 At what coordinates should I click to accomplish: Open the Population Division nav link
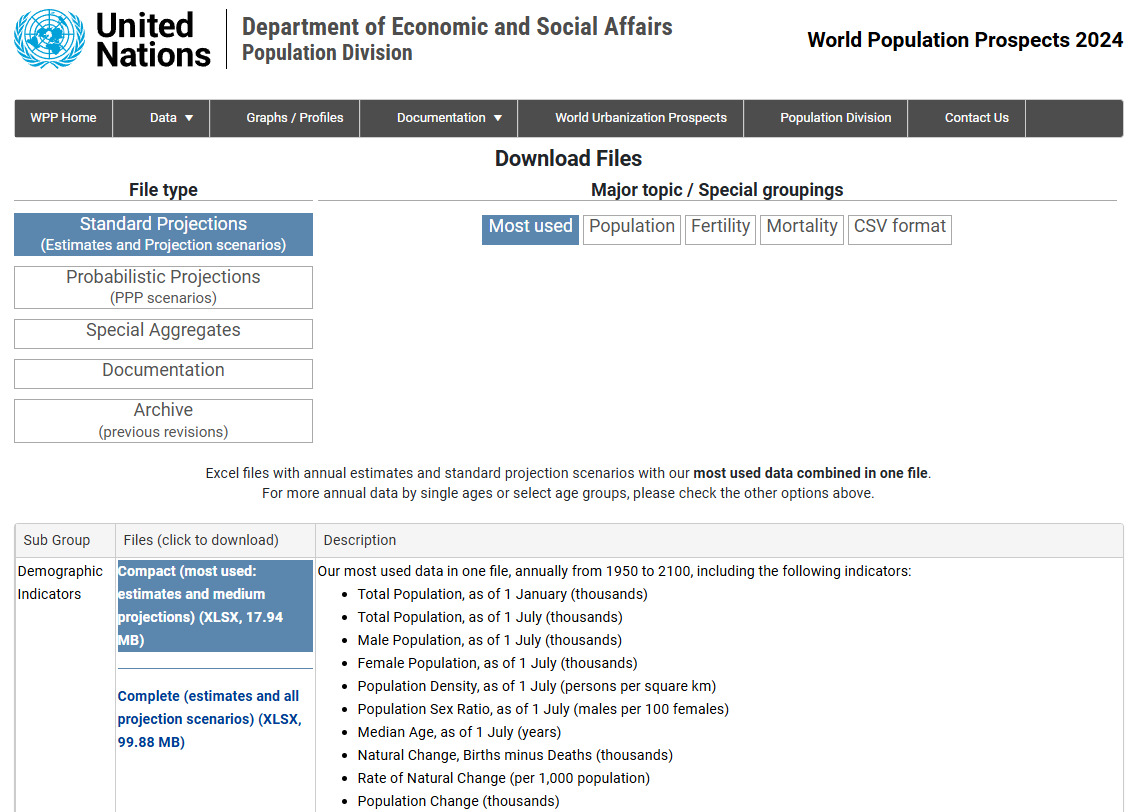[x=835, y=118]
